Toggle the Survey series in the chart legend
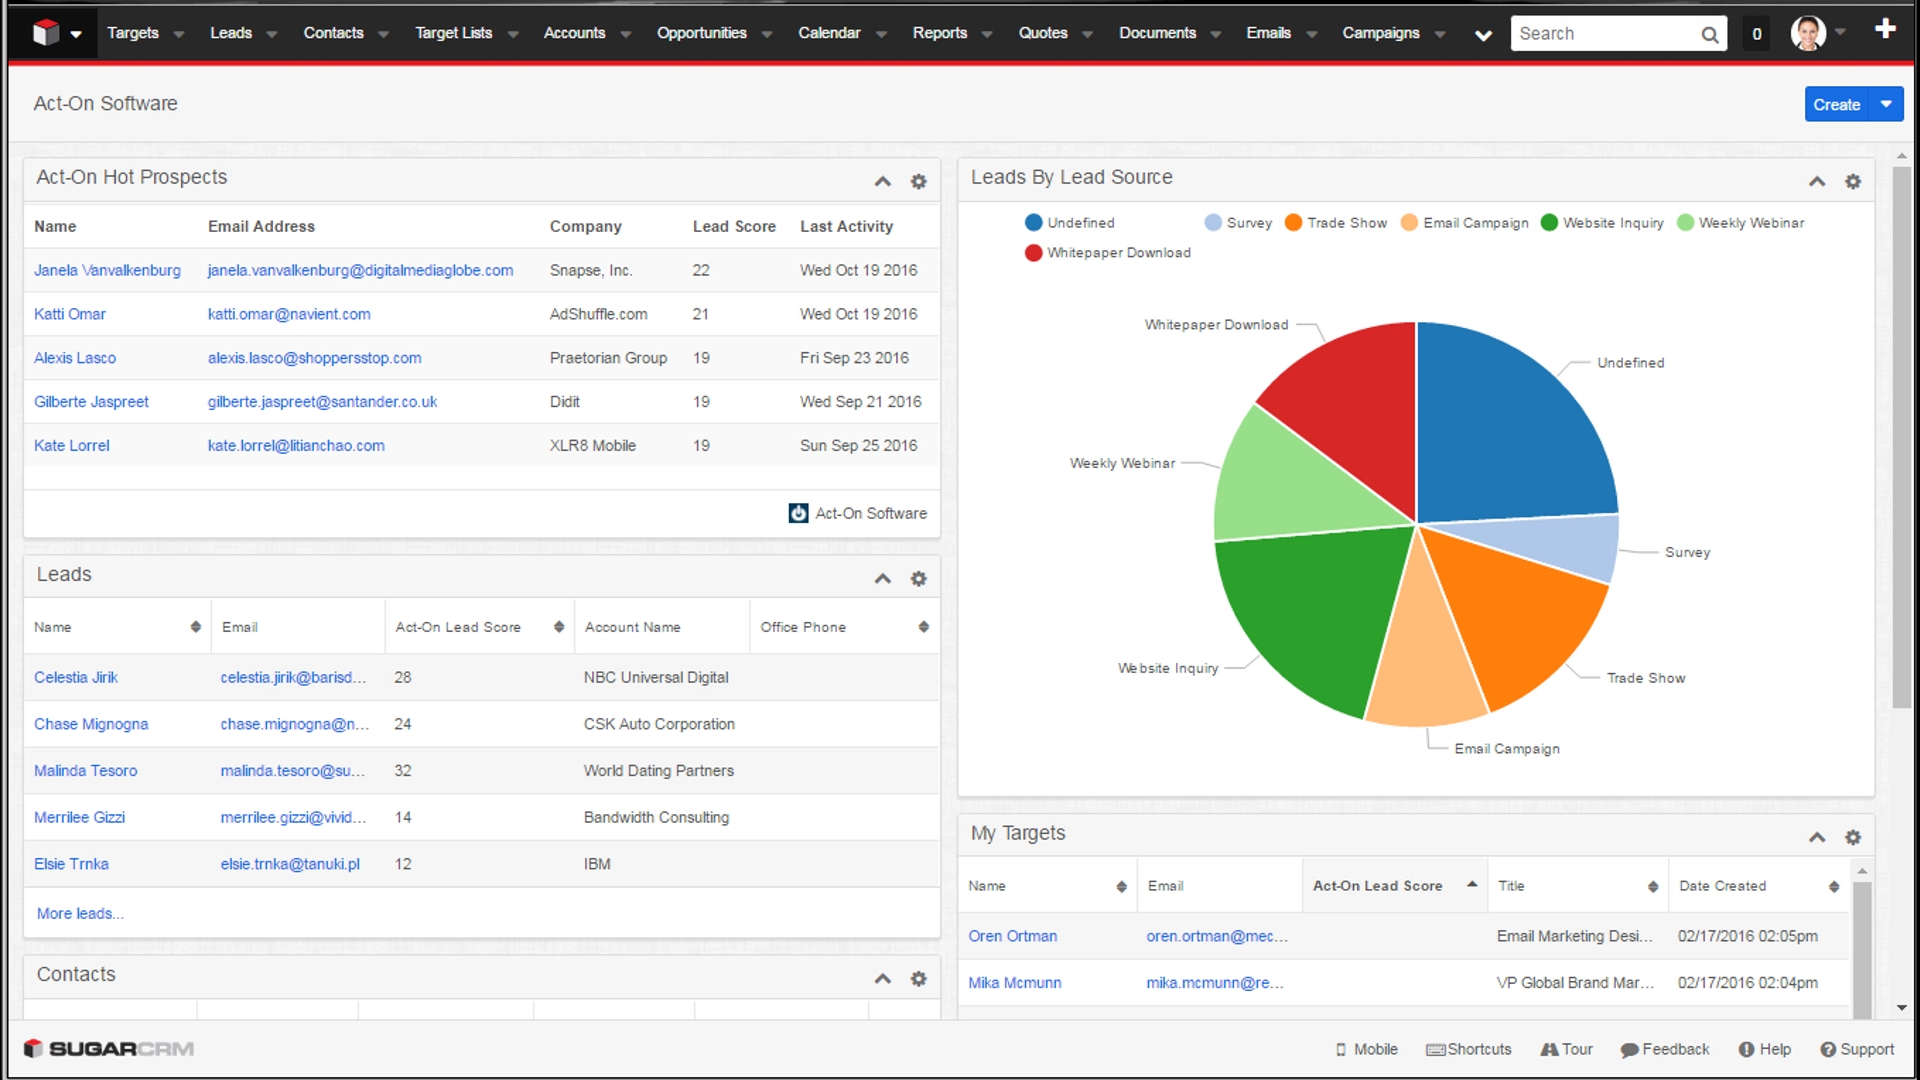Screen dimensions: 1920x1080 [1238, 223]
